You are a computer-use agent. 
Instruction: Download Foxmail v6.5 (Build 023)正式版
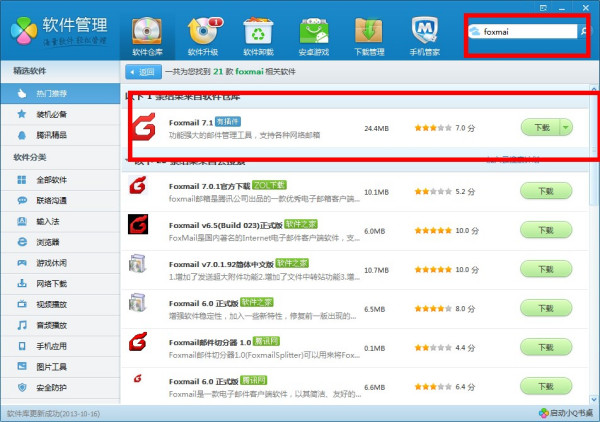click(x=546, y=230)
